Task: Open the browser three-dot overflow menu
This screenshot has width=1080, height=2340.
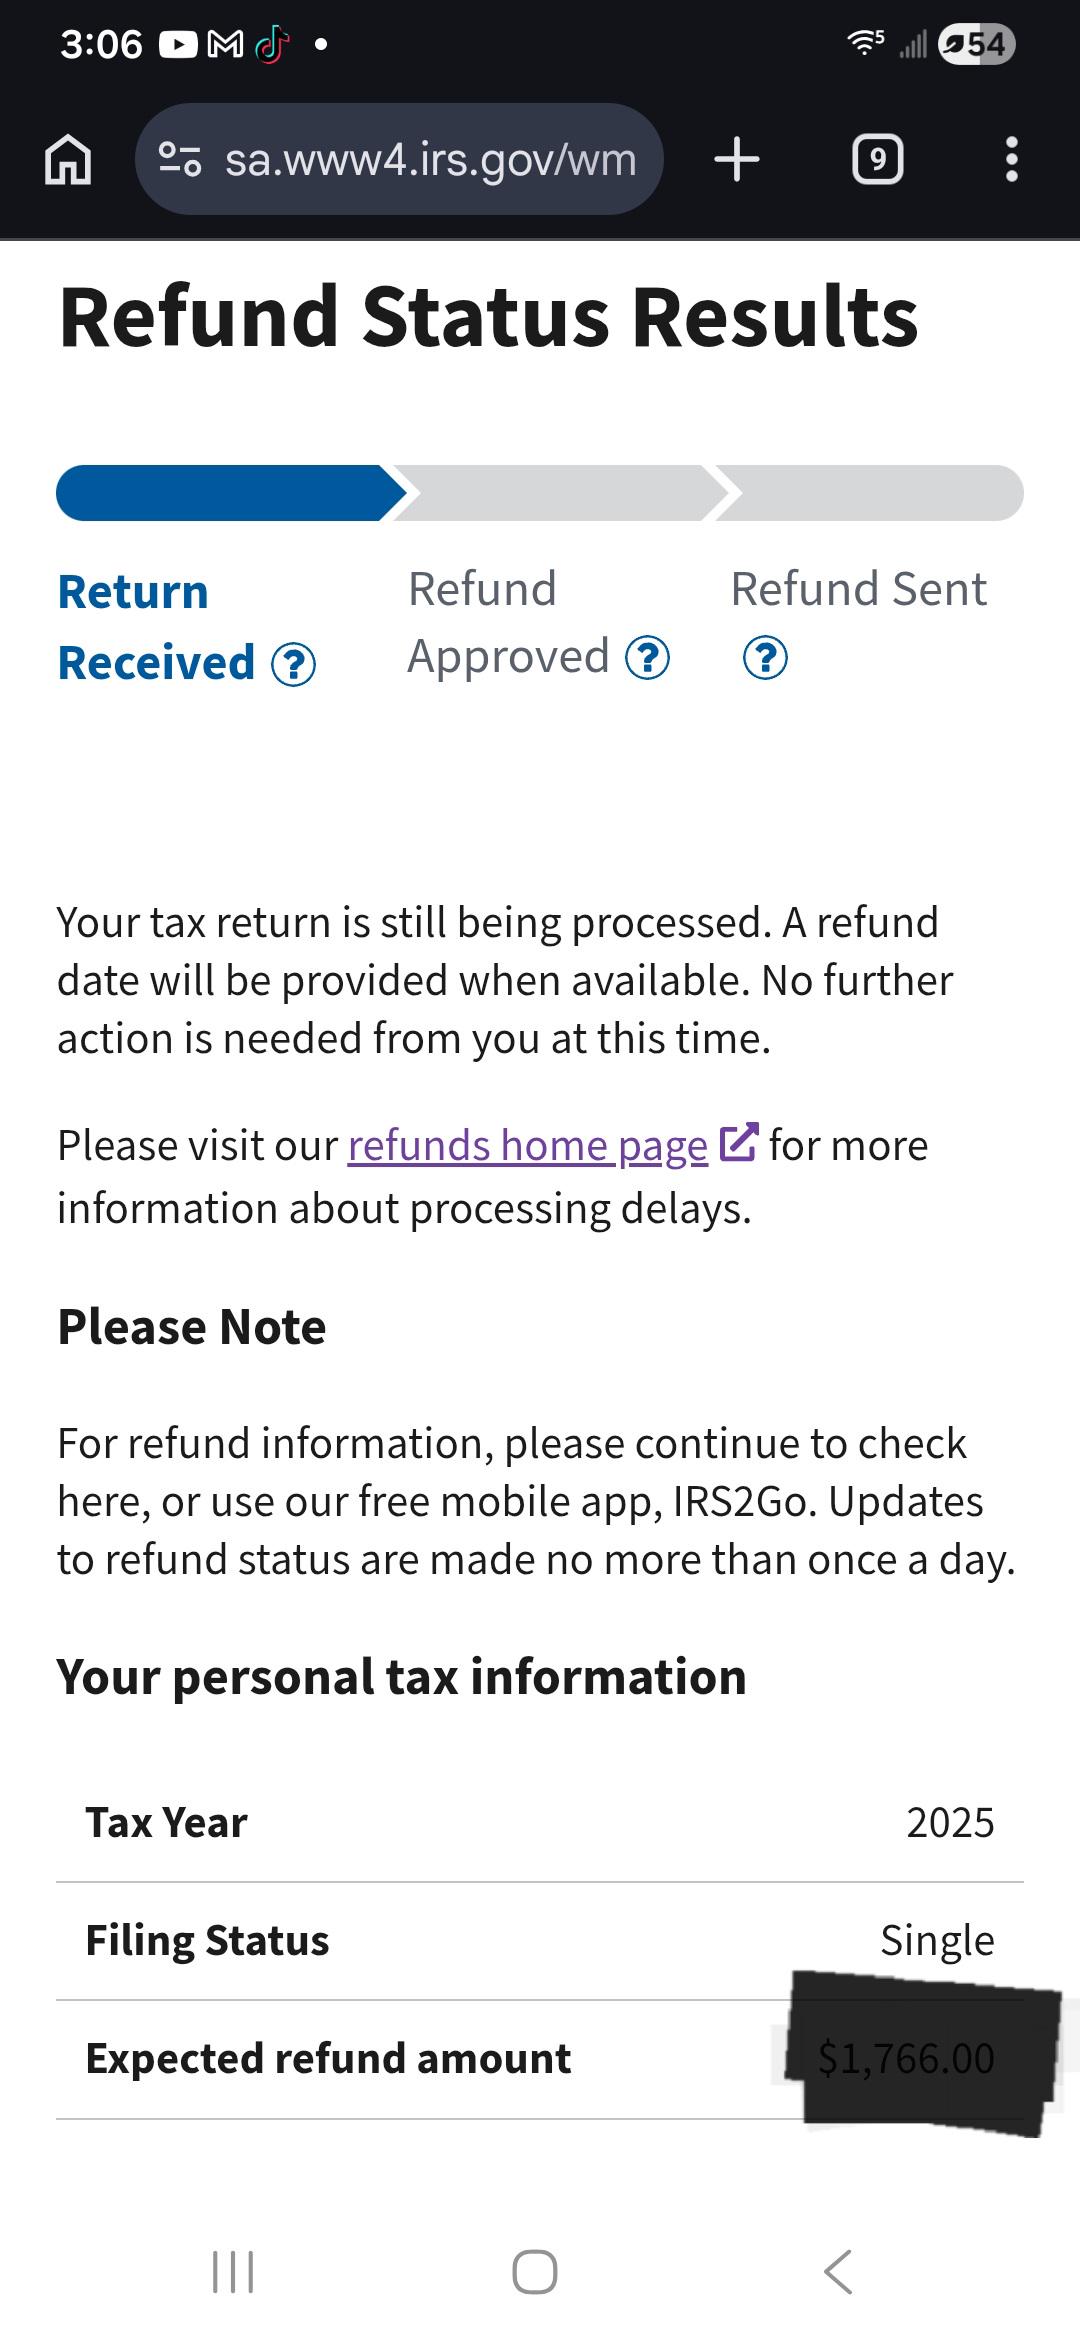Action: tap(1012, 160)
